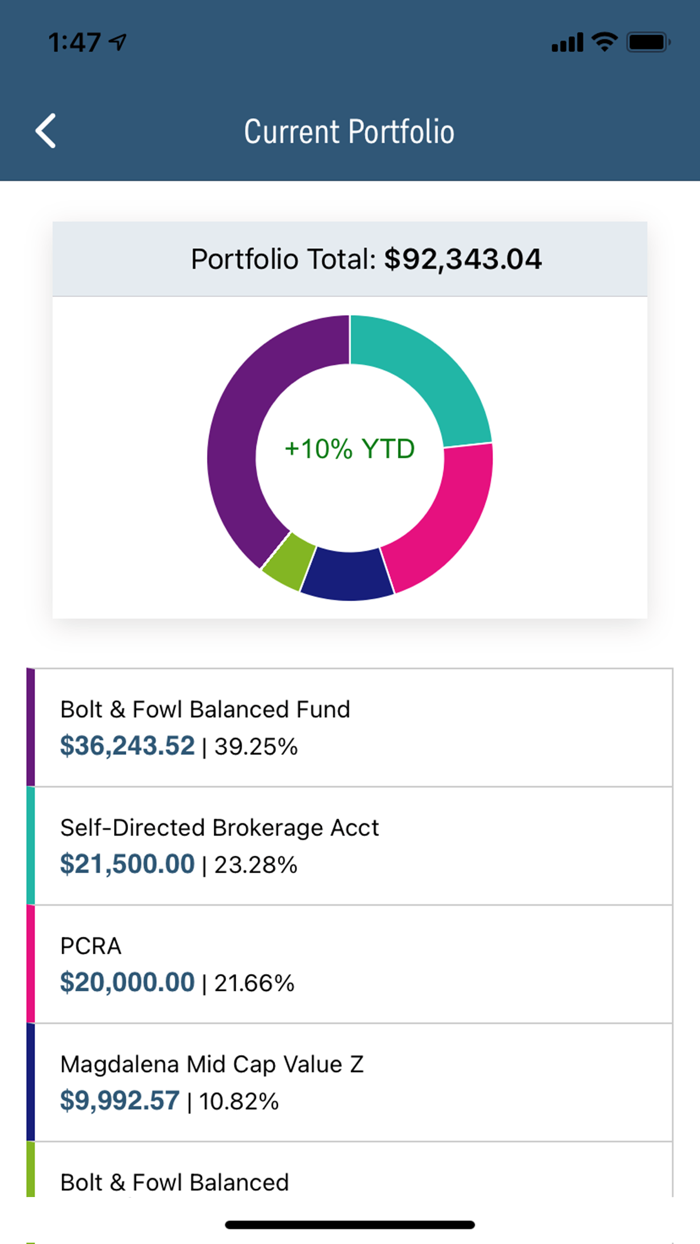700x1244 pixels.
Task: Open Self-Directed Brokerage Acct row
Action: point(350,846)
